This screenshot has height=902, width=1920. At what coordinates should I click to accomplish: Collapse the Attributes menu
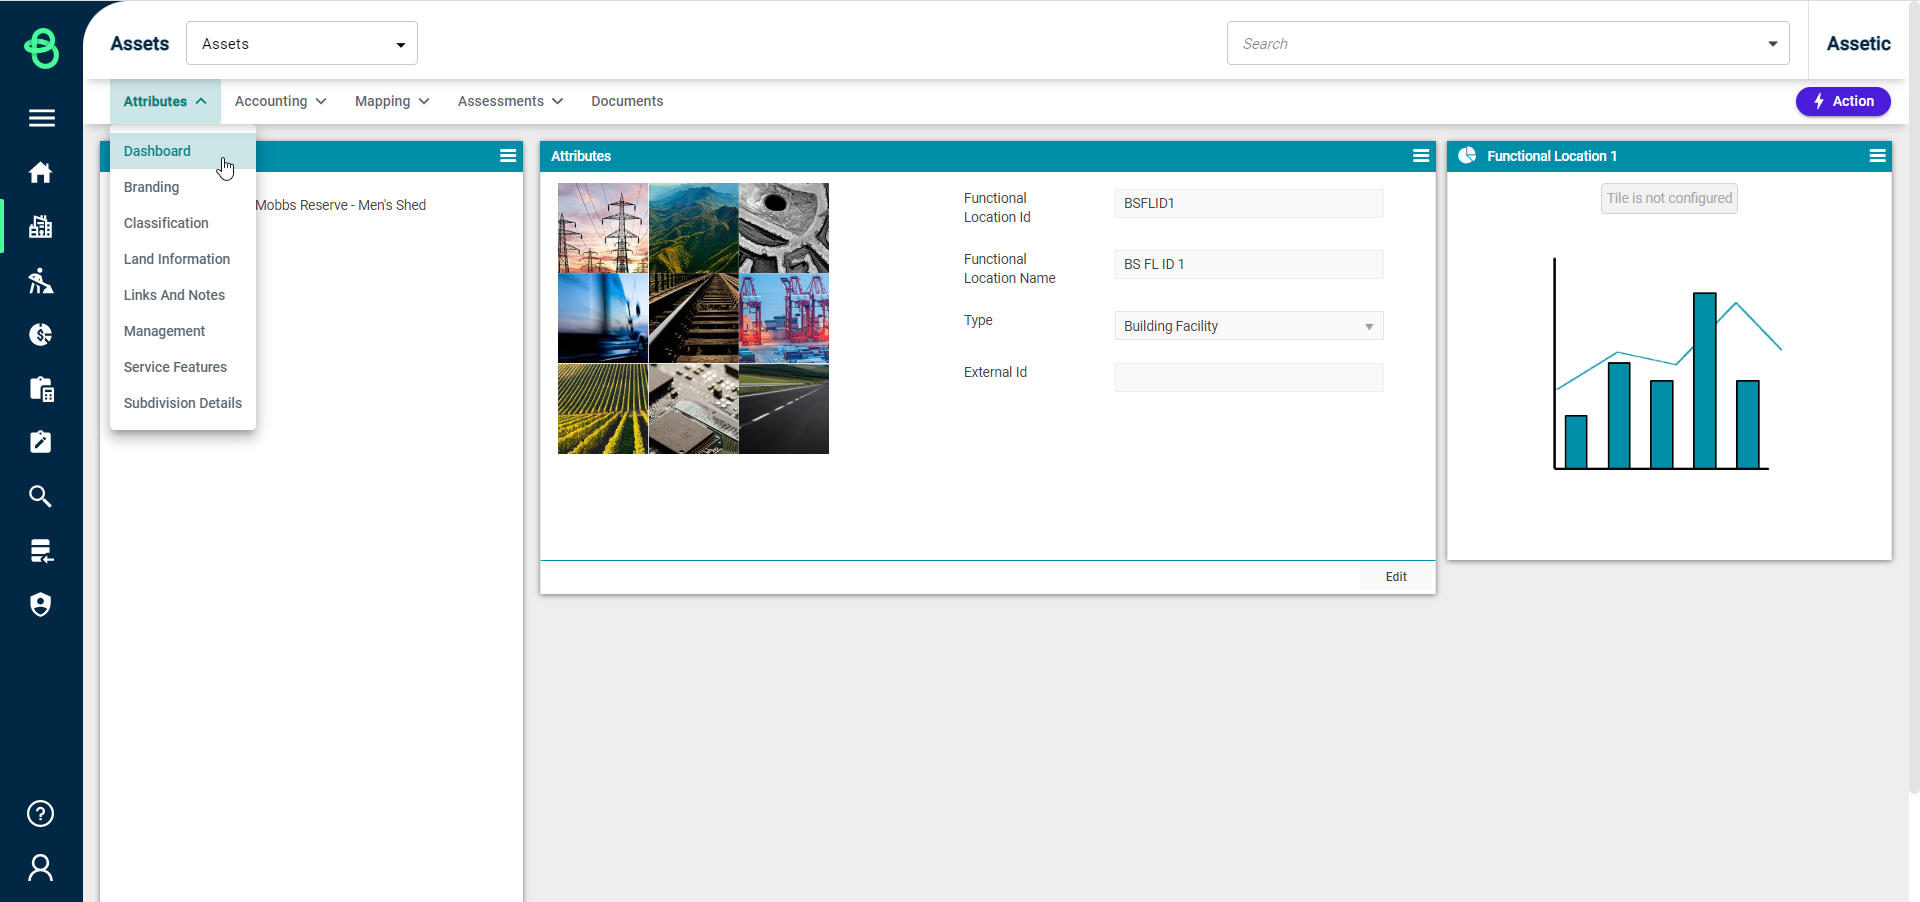click(165, 101)
